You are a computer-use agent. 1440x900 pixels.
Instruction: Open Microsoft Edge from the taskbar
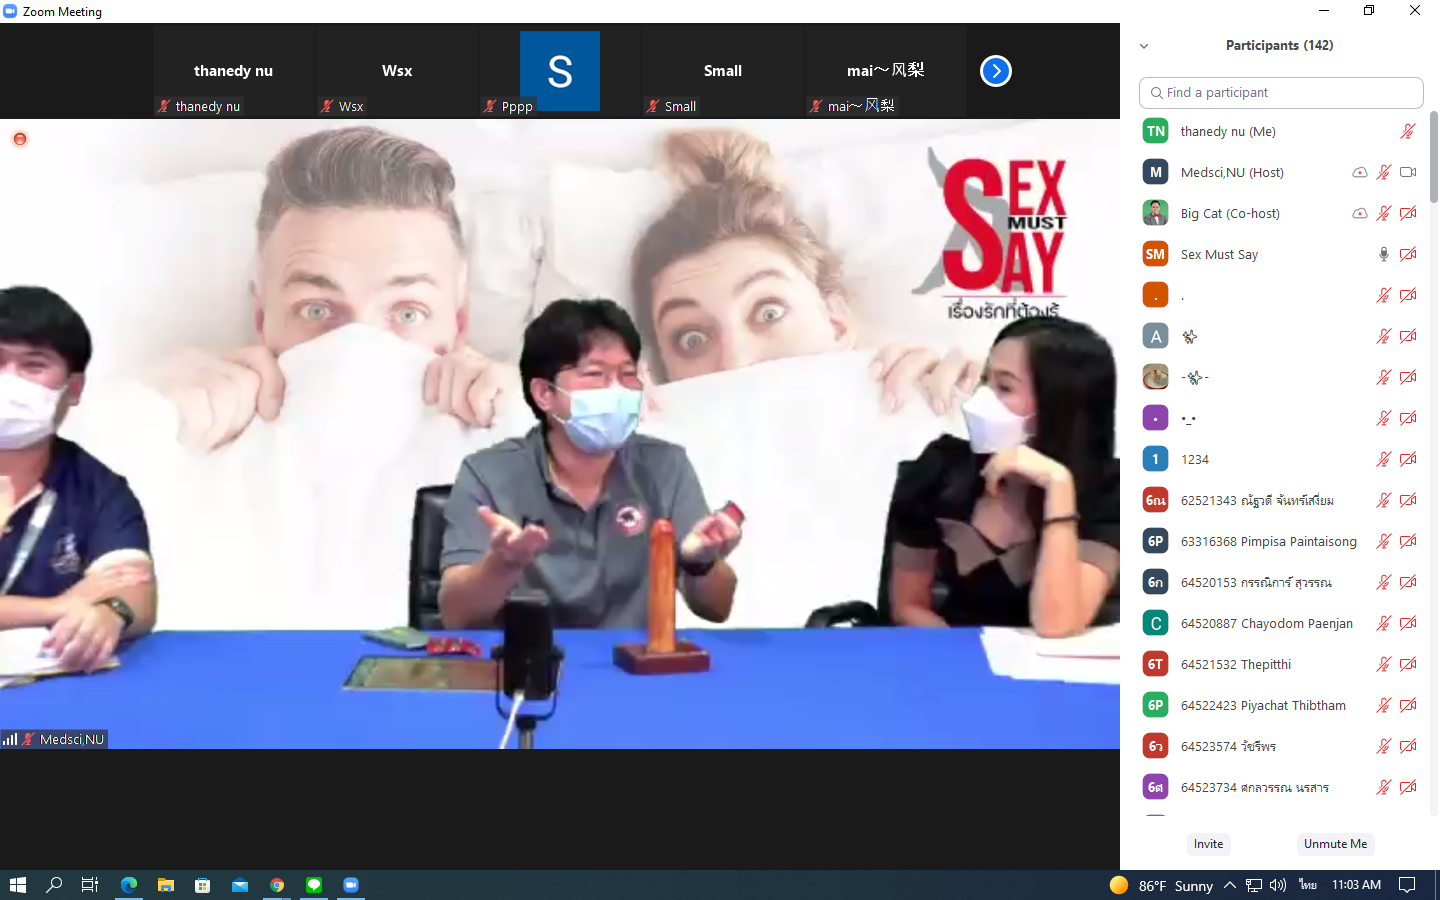pos(129,885)
